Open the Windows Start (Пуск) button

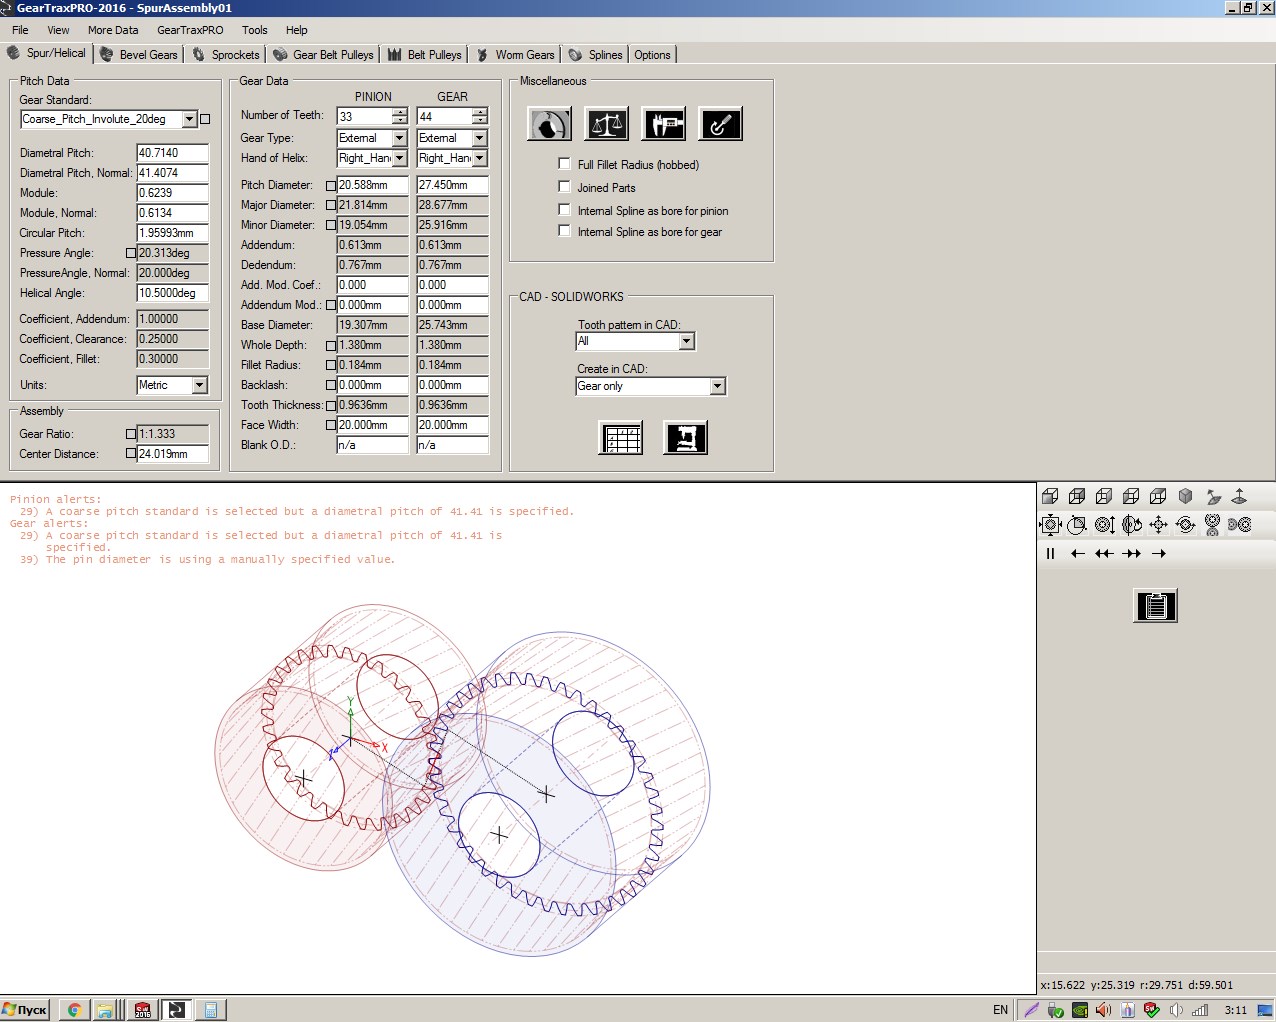tap(26, 1010)
